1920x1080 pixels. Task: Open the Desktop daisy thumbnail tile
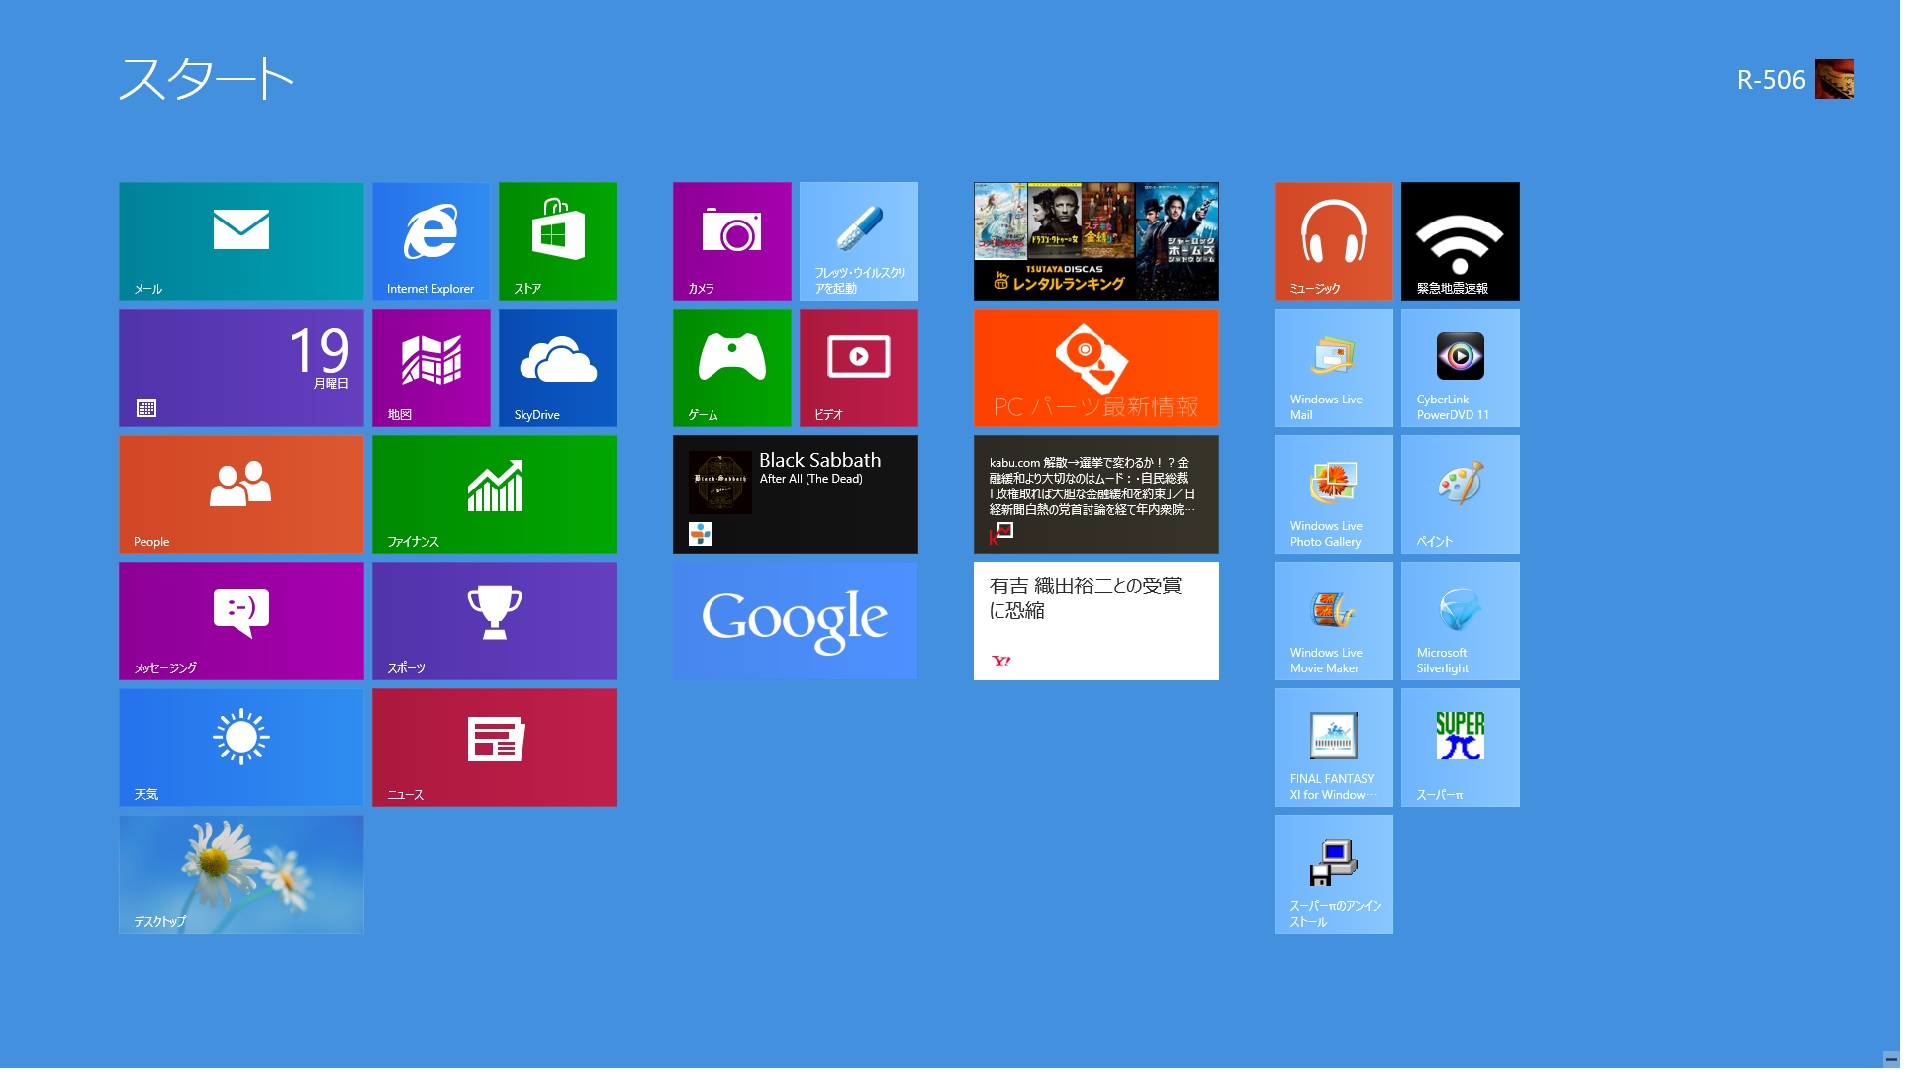[241, 874]
